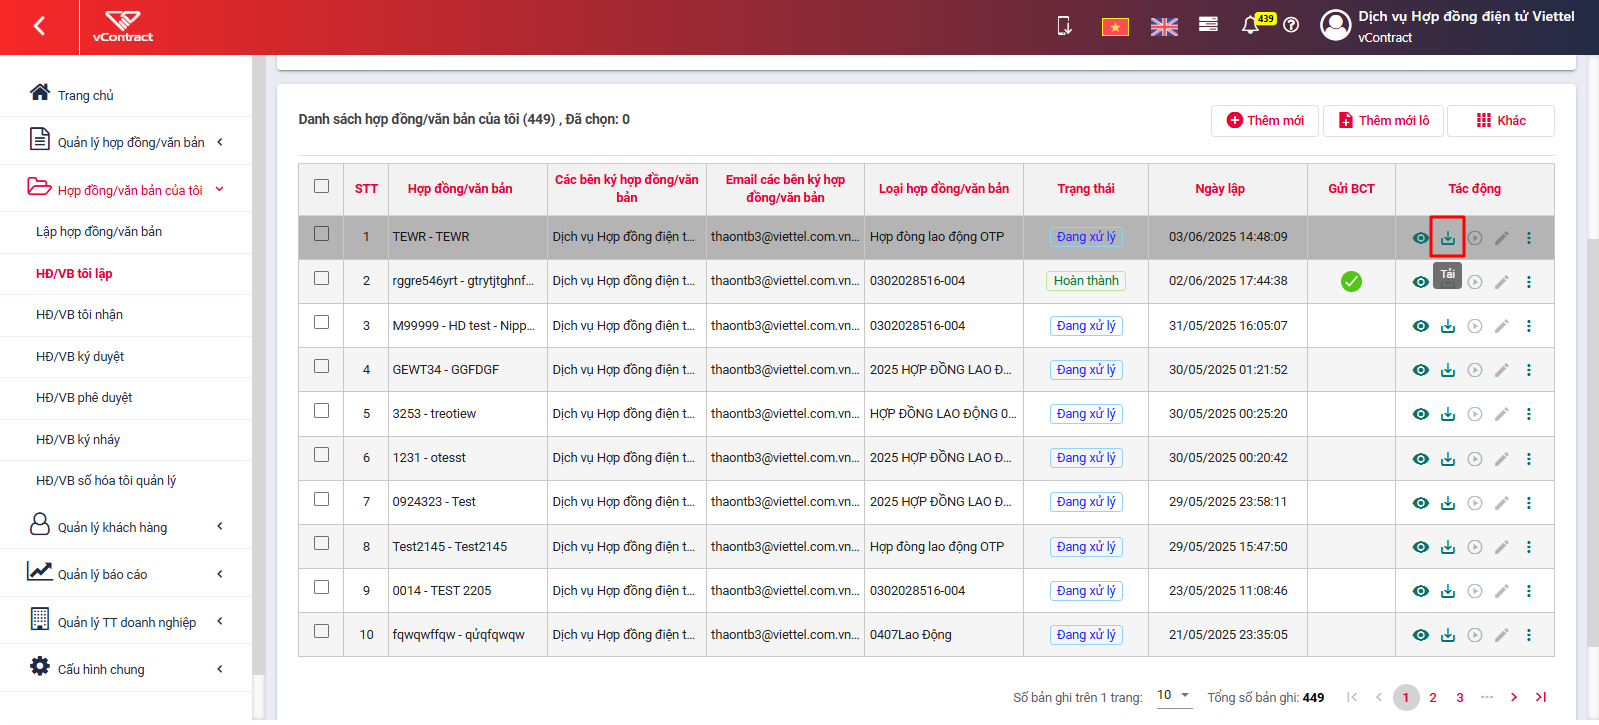Expand Cấu hình chung menu
The image size is (1599, 725).
click(126, 668)
